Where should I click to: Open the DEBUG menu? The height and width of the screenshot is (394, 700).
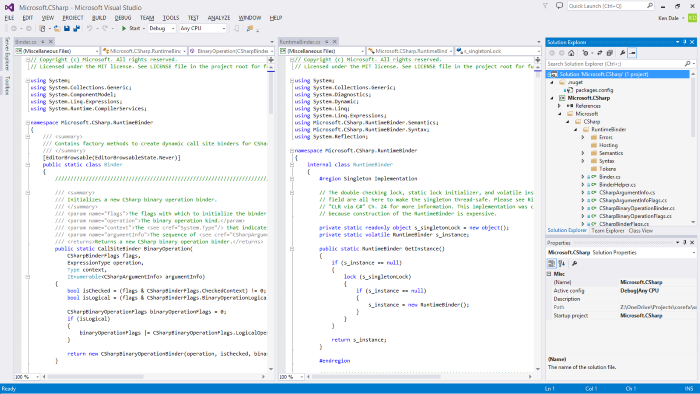123,18
